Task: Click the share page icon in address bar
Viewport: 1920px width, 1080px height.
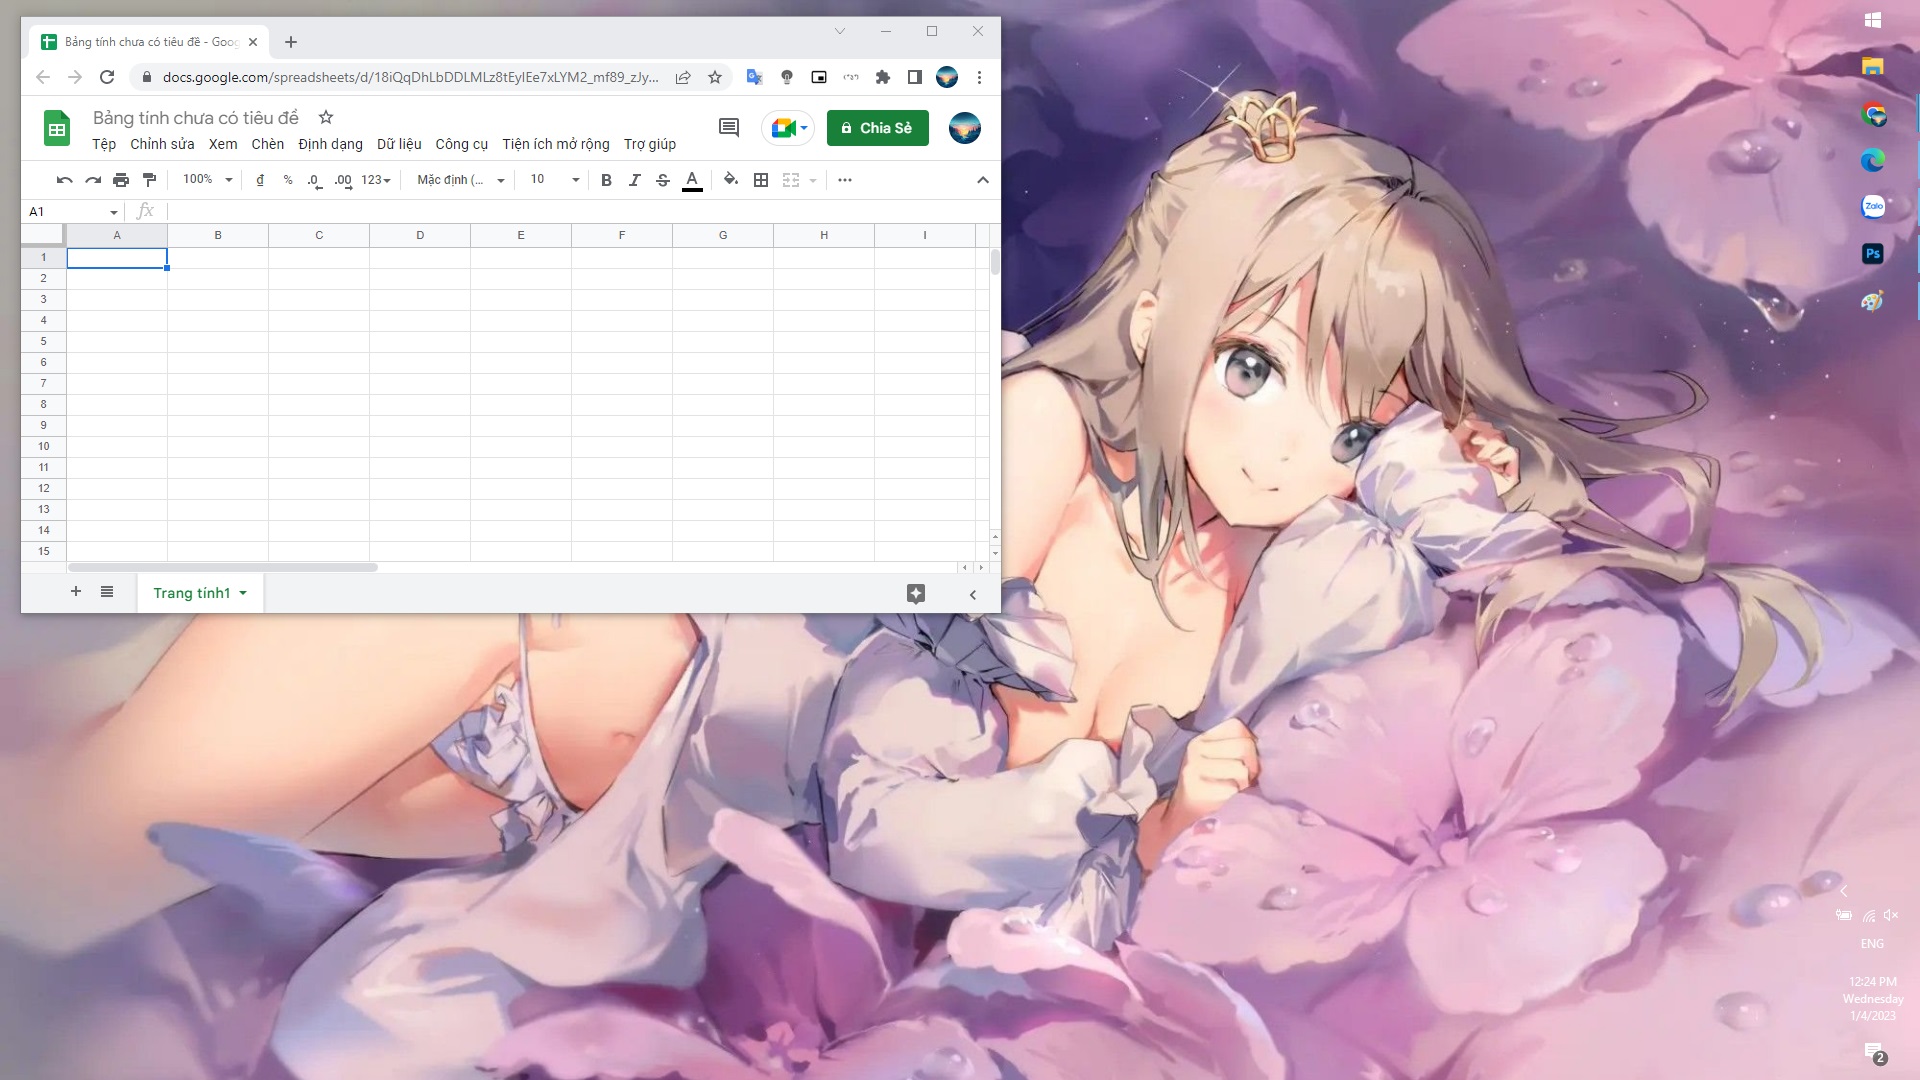Action: point(684,77)
